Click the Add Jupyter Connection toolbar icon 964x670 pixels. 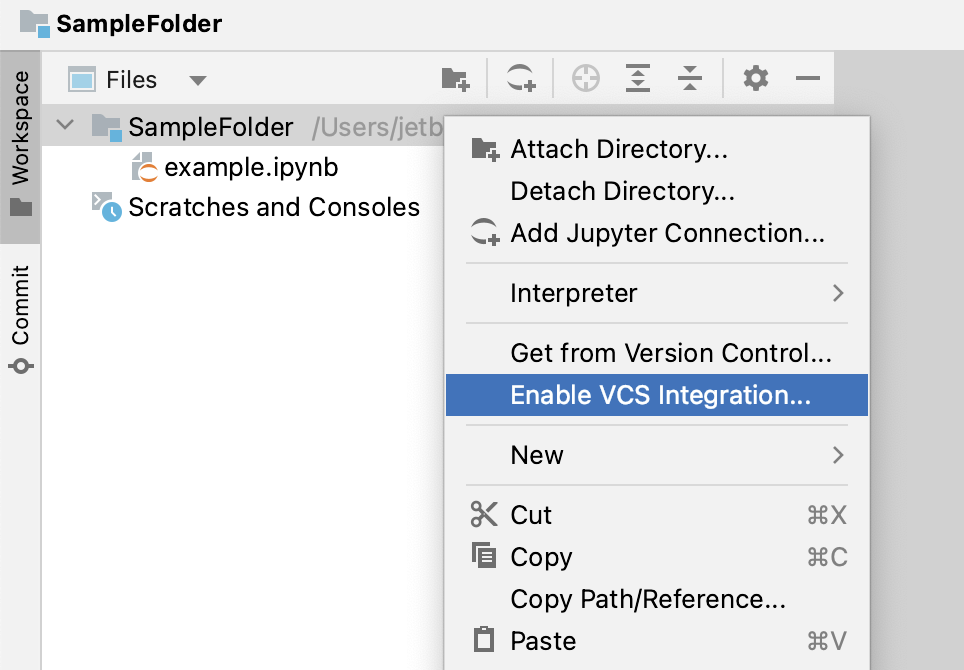coord(519,79)
